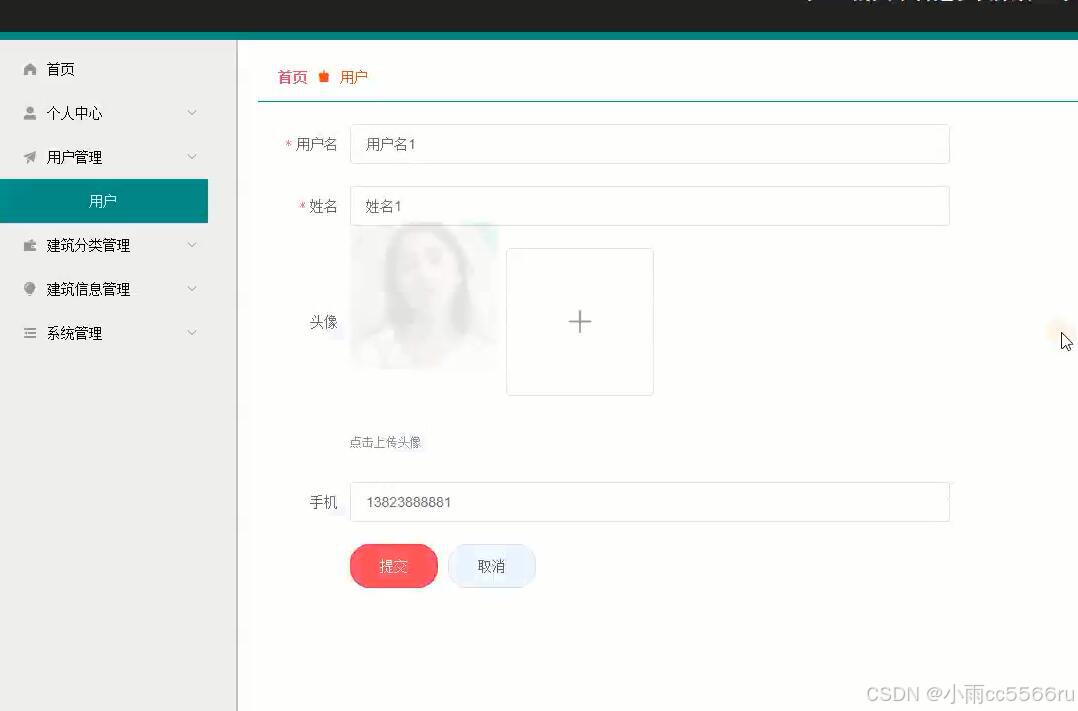1078x711 pixels.
Task: Click the uploaded avatar photo thumbnail
Action: coord(423,300)
